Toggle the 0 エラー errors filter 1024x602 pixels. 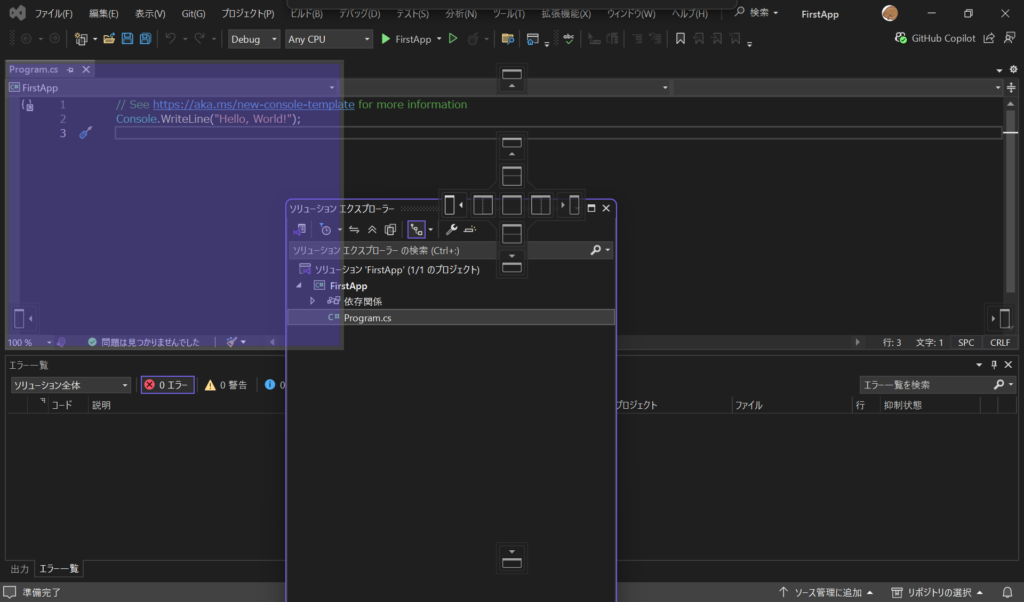point(167,385)
